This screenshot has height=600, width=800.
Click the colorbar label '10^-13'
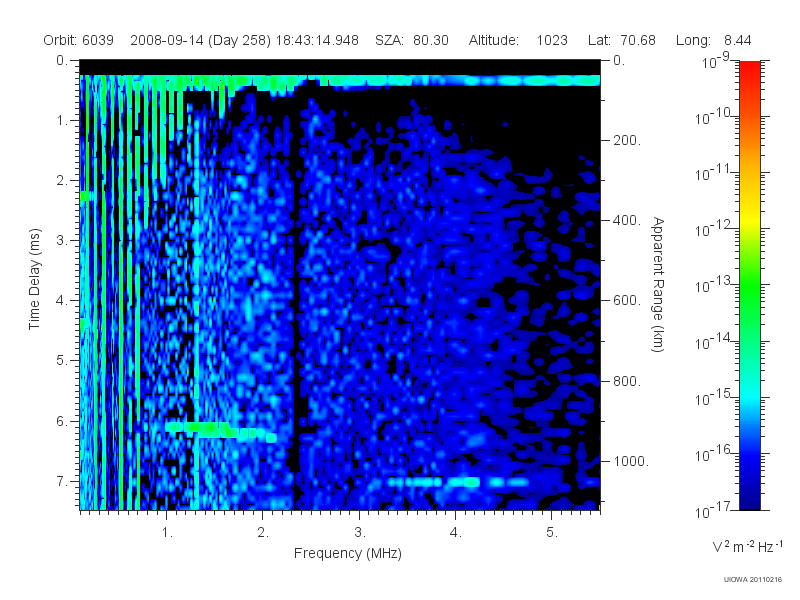coord(714,285)
